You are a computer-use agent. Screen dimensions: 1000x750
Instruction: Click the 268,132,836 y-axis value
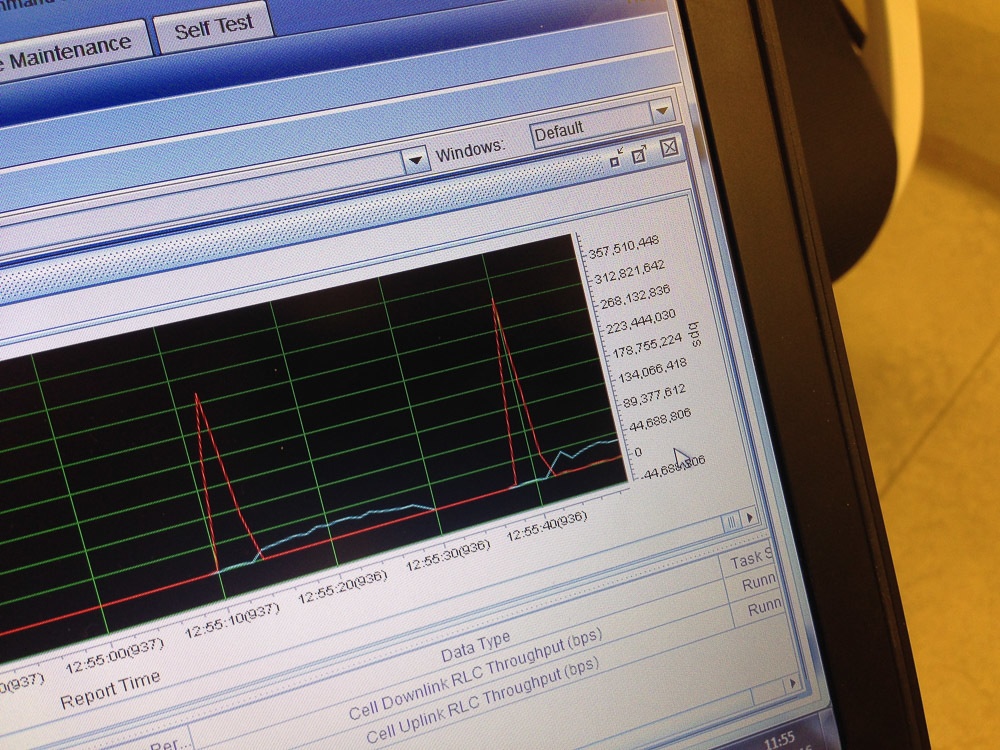click(x=635, y=295)
